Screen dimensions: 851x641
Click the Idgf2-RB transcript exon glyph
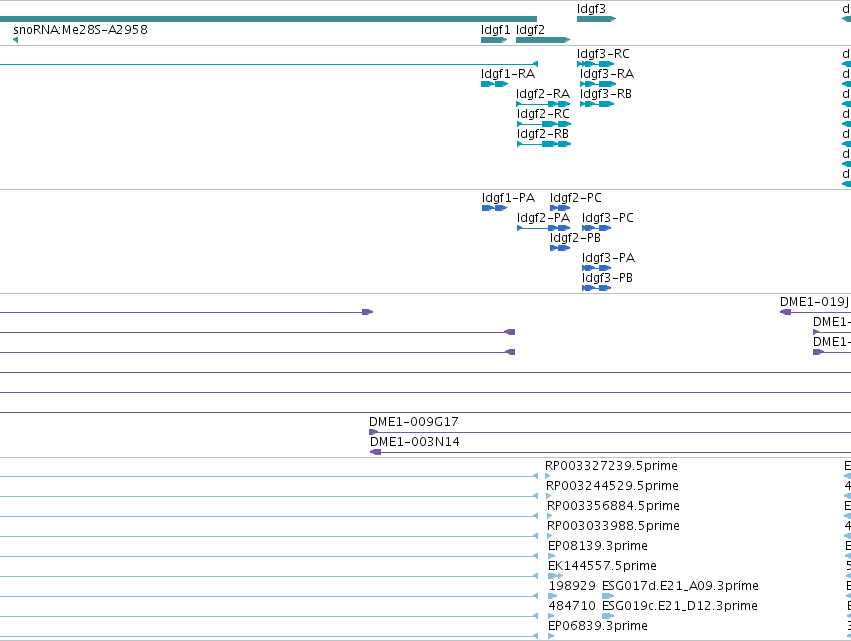pos(544,144)
